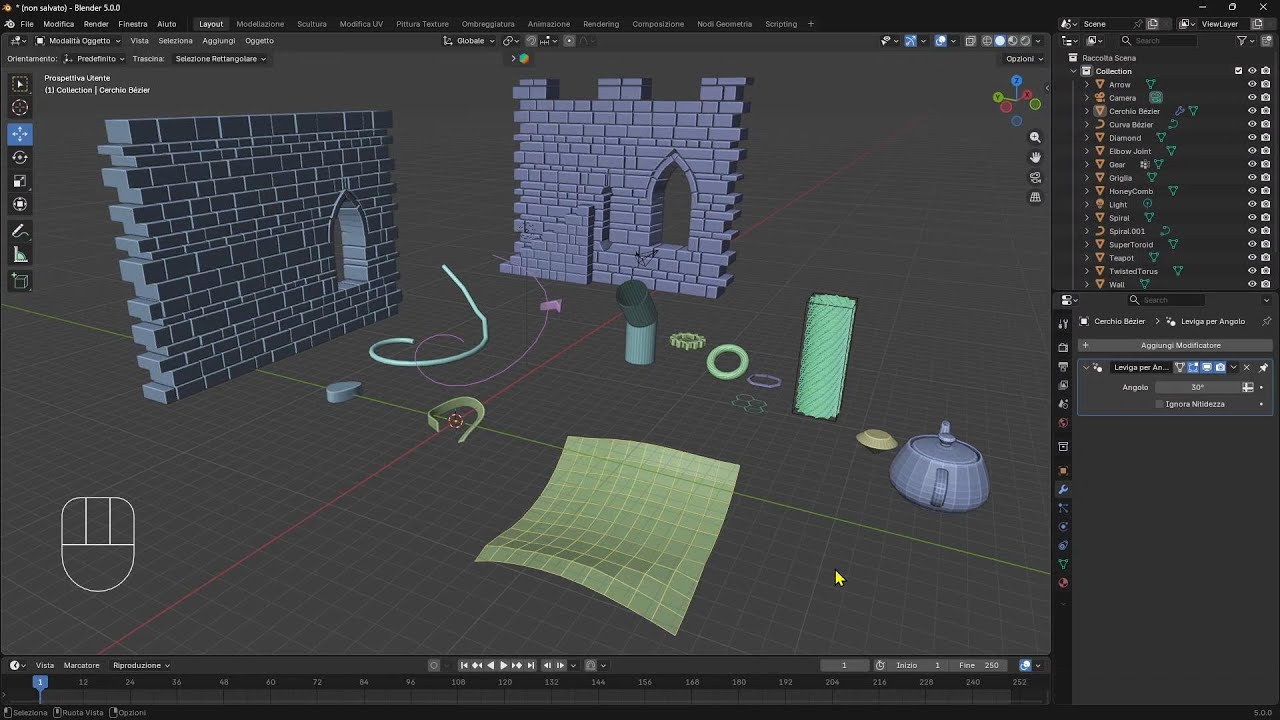This screenshot has width=1280, height=720.
Task: Enable proportional editing in the header
Action: (569, 41)
